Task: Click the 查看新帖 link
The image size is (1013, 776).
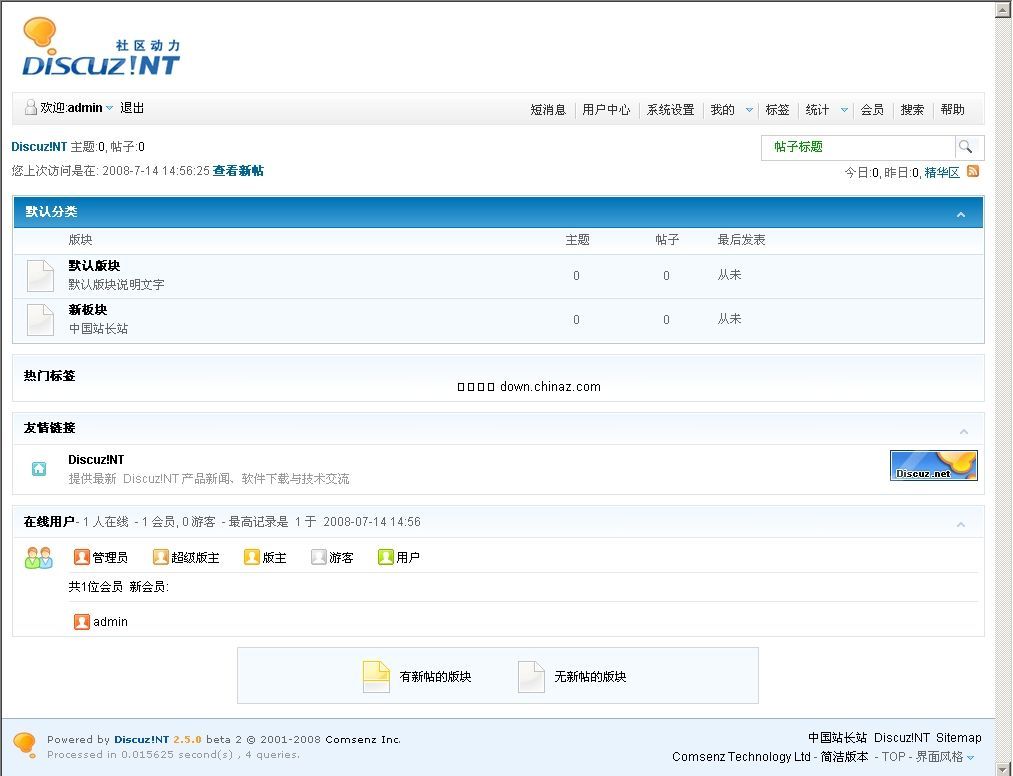Action: click(x=238, y=171)
